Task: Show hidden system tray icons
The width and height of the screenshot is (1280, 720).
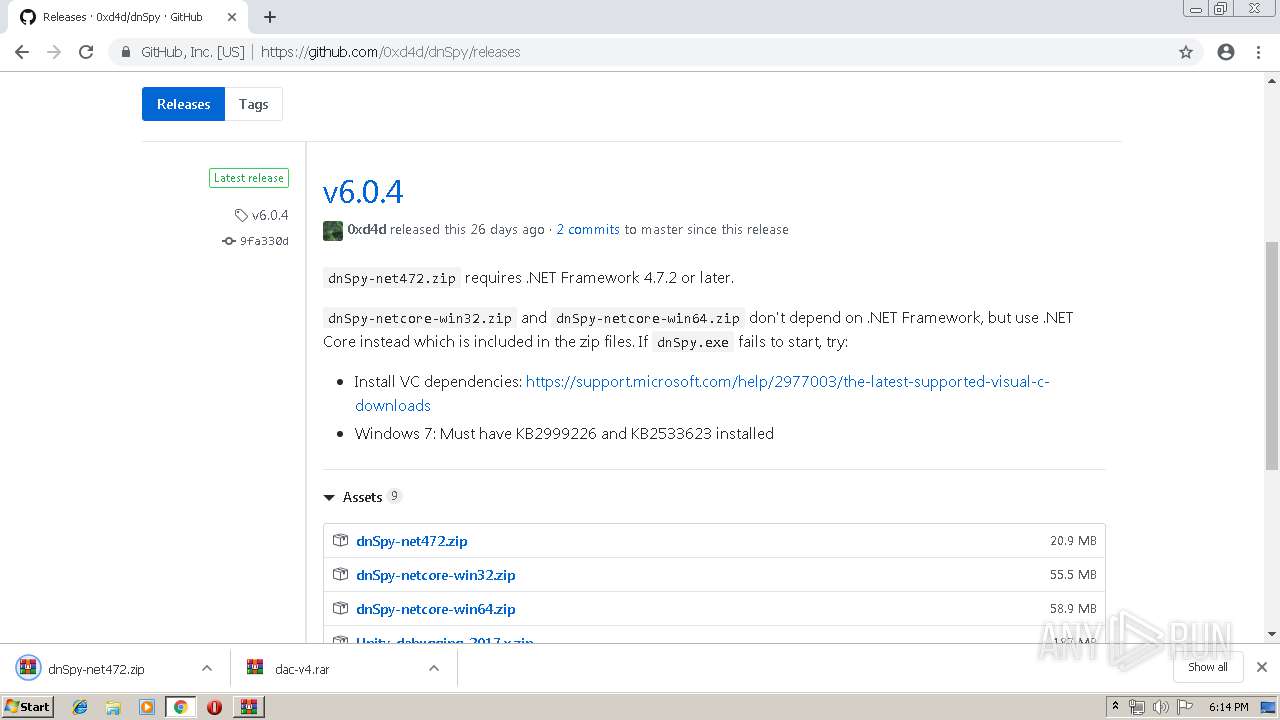Action: (x=1116, y=707)
